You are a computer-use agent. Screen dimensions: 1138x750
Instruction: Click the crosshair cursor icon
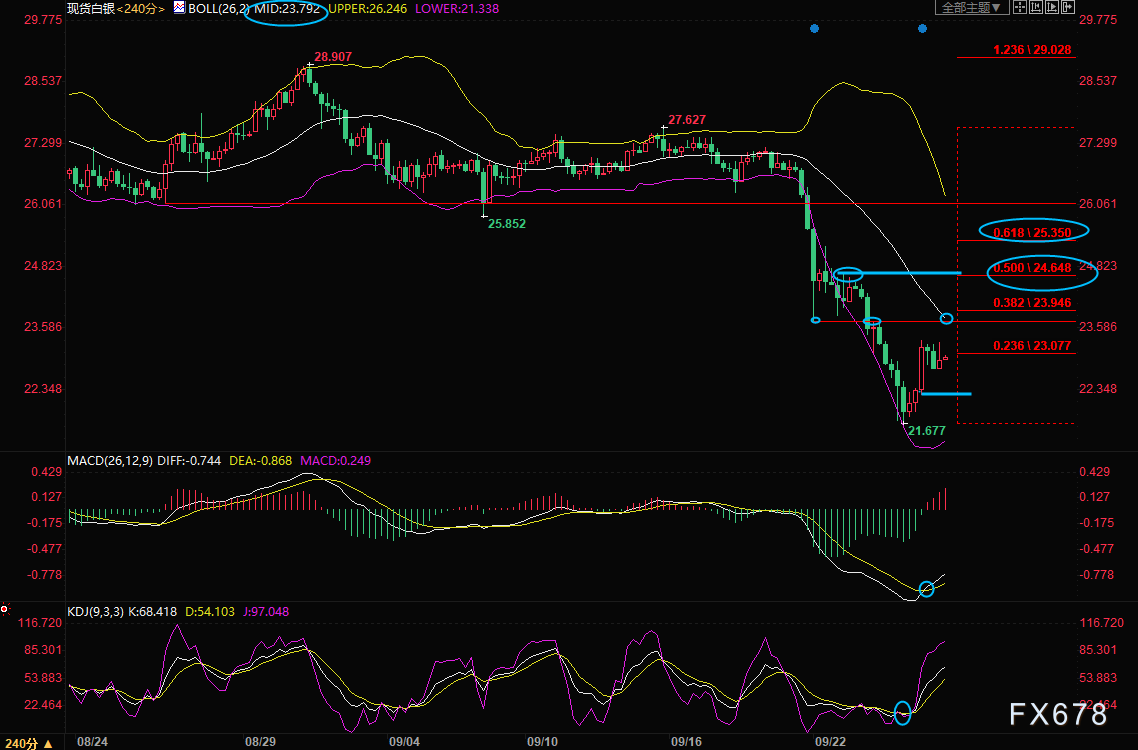click(1020, 7)
